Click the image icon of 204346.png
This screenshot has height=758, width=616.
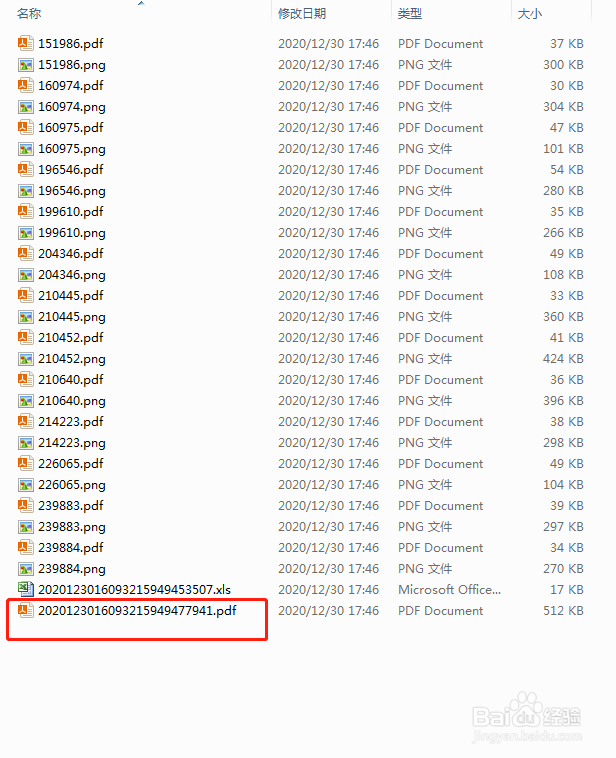26,275
